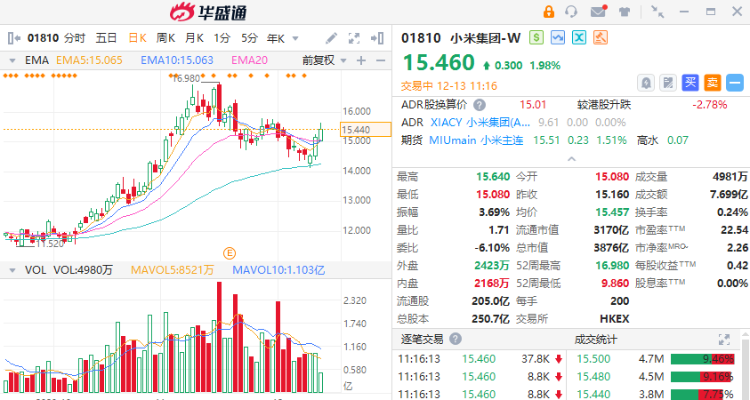This screenshot has width=750, height=400.
Task: Click the 37.8K trade row at 11:16:13
Action: (480, 359)
